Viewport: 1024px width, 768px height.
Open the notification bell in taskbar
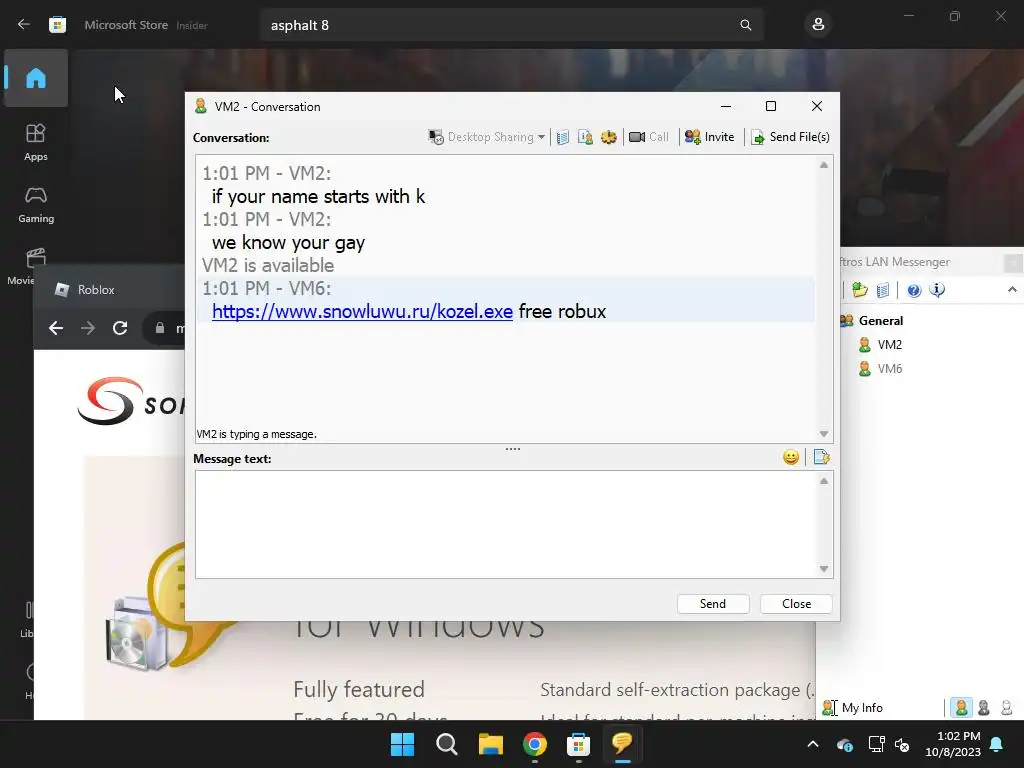[x=997, y=744]
